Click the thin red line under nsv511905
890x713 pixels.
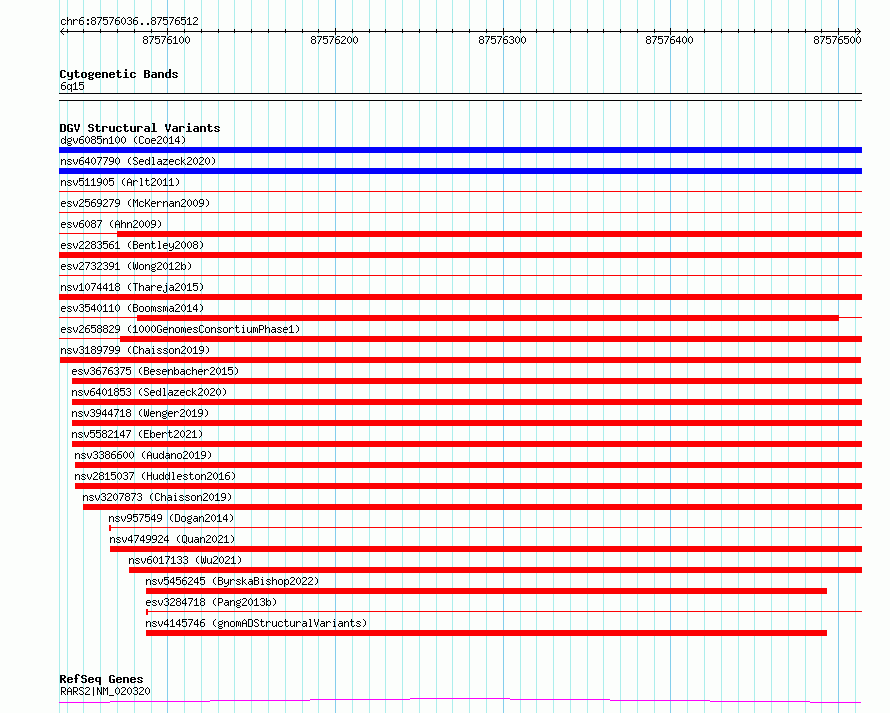click(x=460, y=192)
